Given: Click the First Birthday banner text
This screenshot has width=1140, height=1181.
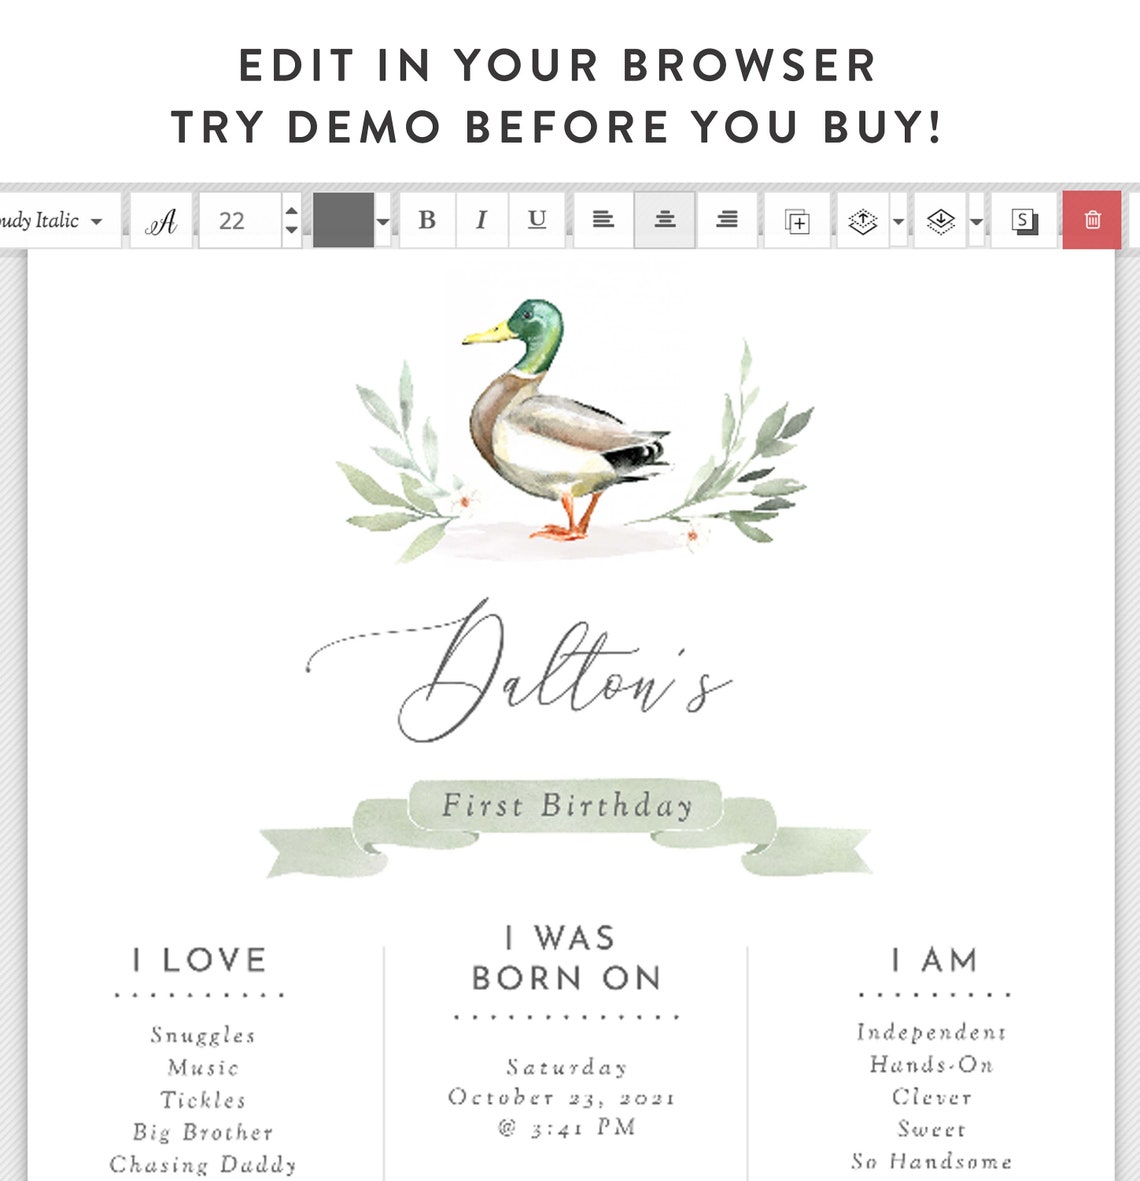Looking at the screenshot, I should [570, 805].
